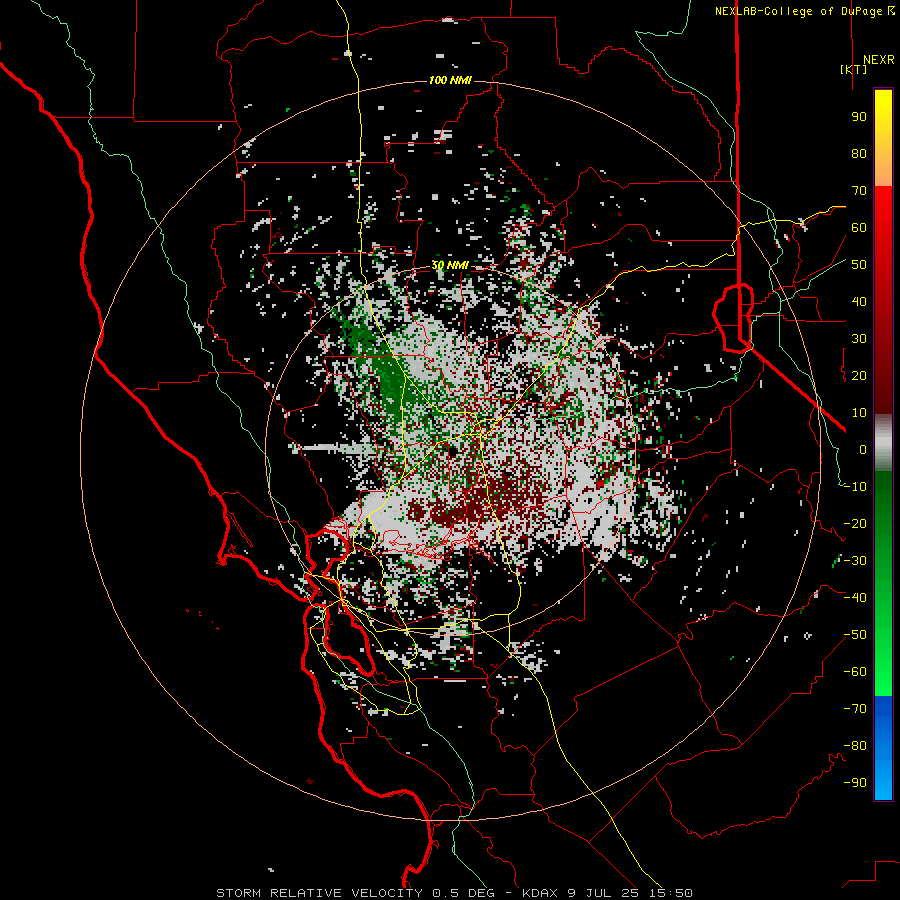Click the -90 value on velocity scale
This screenshot has width=900, height=900.
point(855,783)
